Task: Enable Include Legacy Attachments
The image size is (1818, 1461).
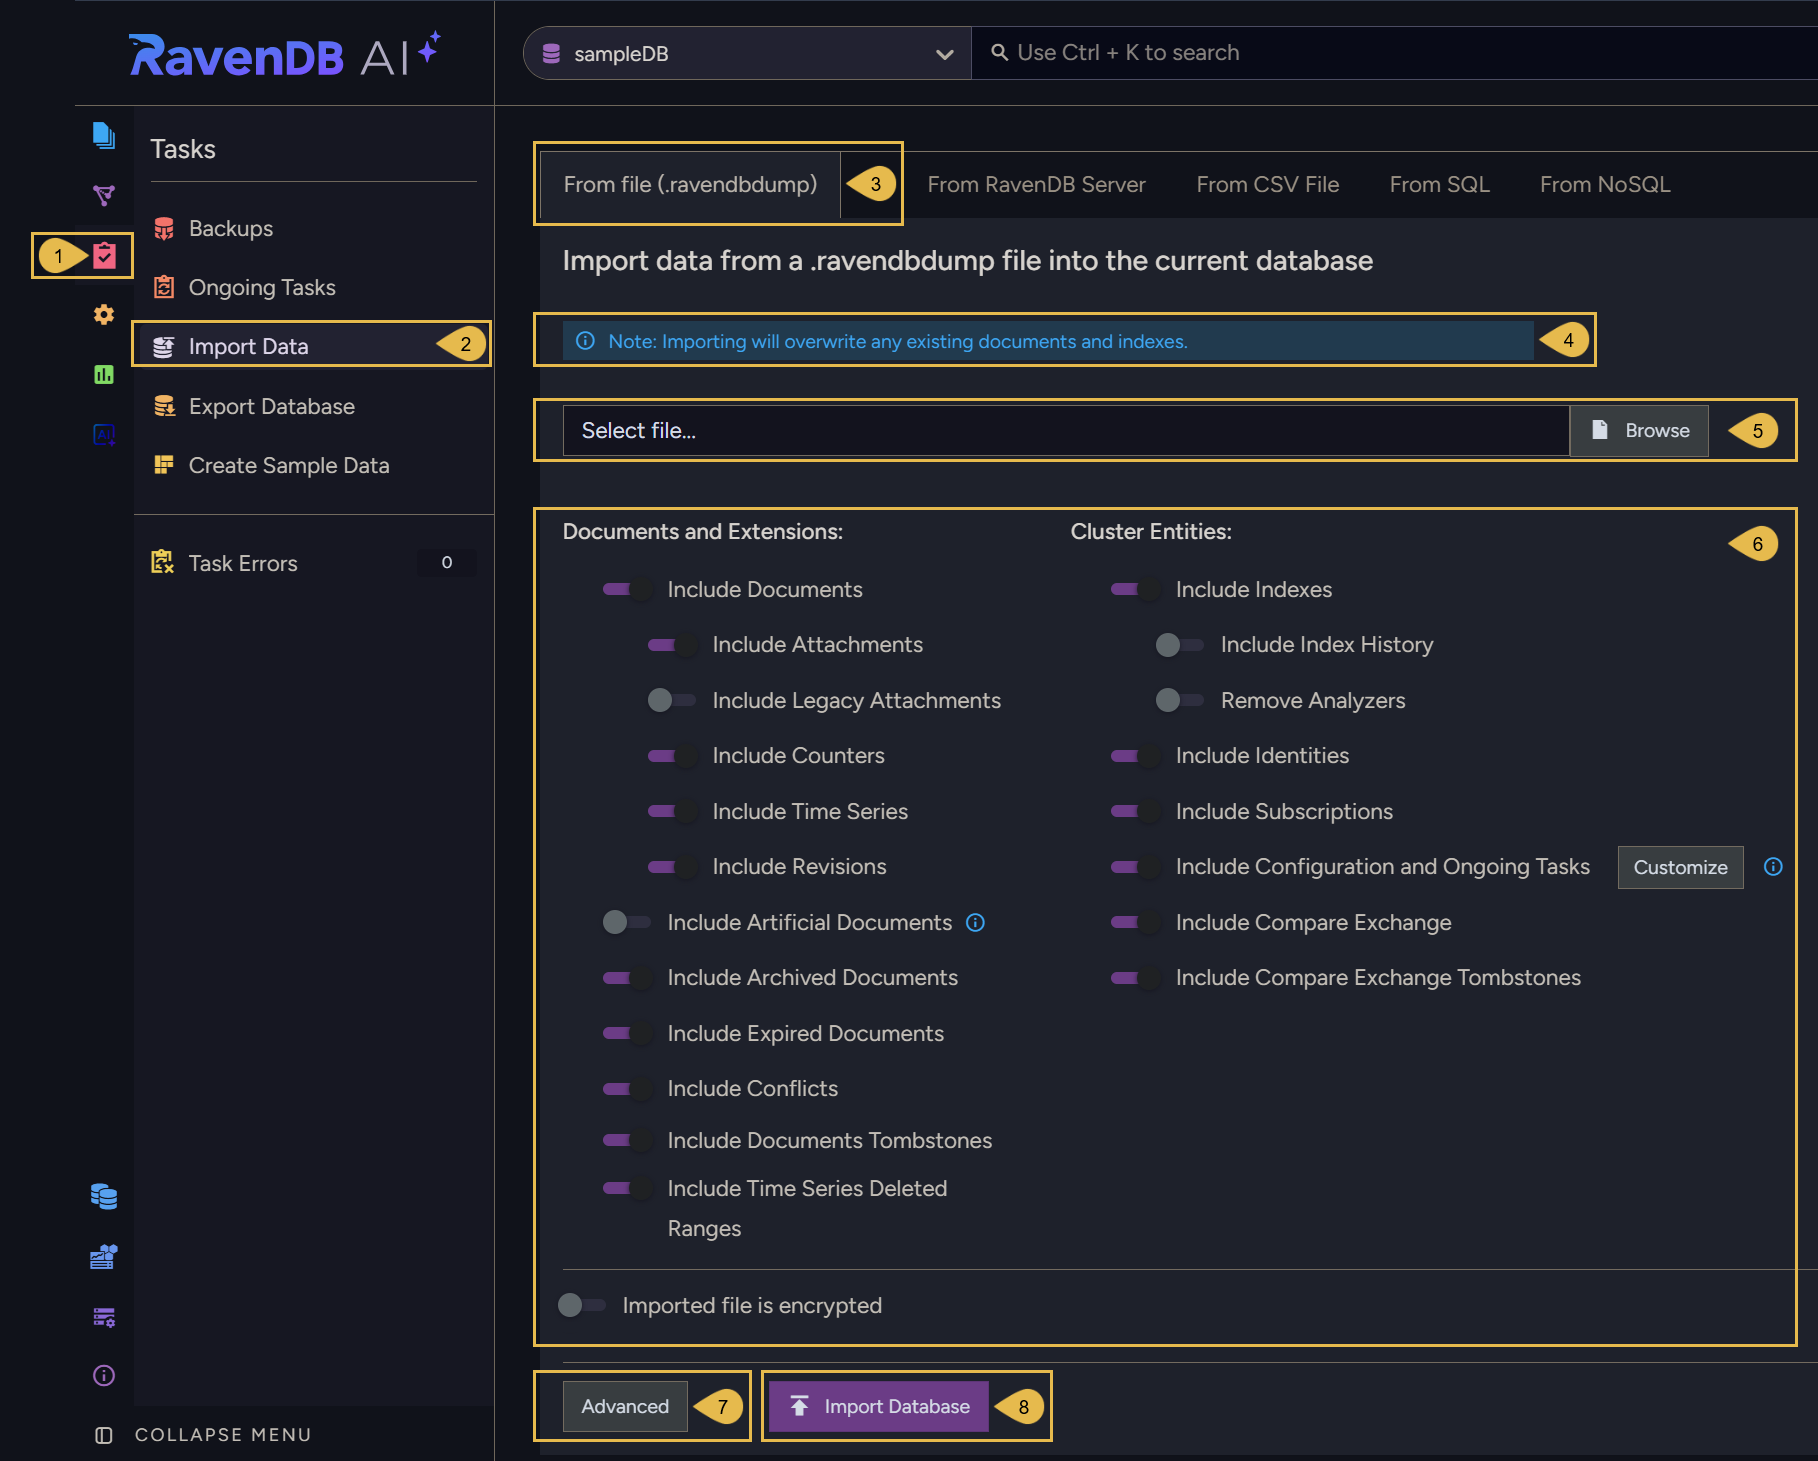Action: click(x=673, y=700)
